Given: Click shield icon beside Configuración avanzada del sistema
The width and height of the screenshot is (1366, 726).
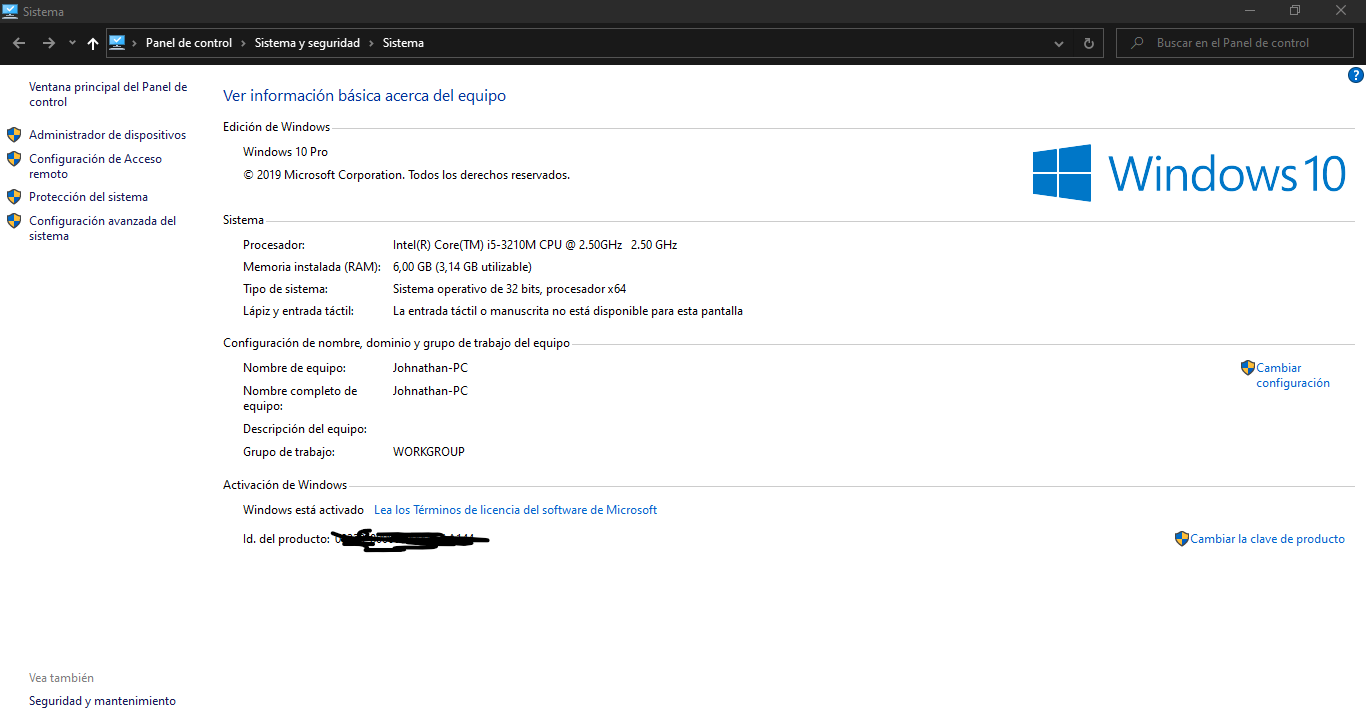Looking at the screenshot, I should [x=14, y=221].
